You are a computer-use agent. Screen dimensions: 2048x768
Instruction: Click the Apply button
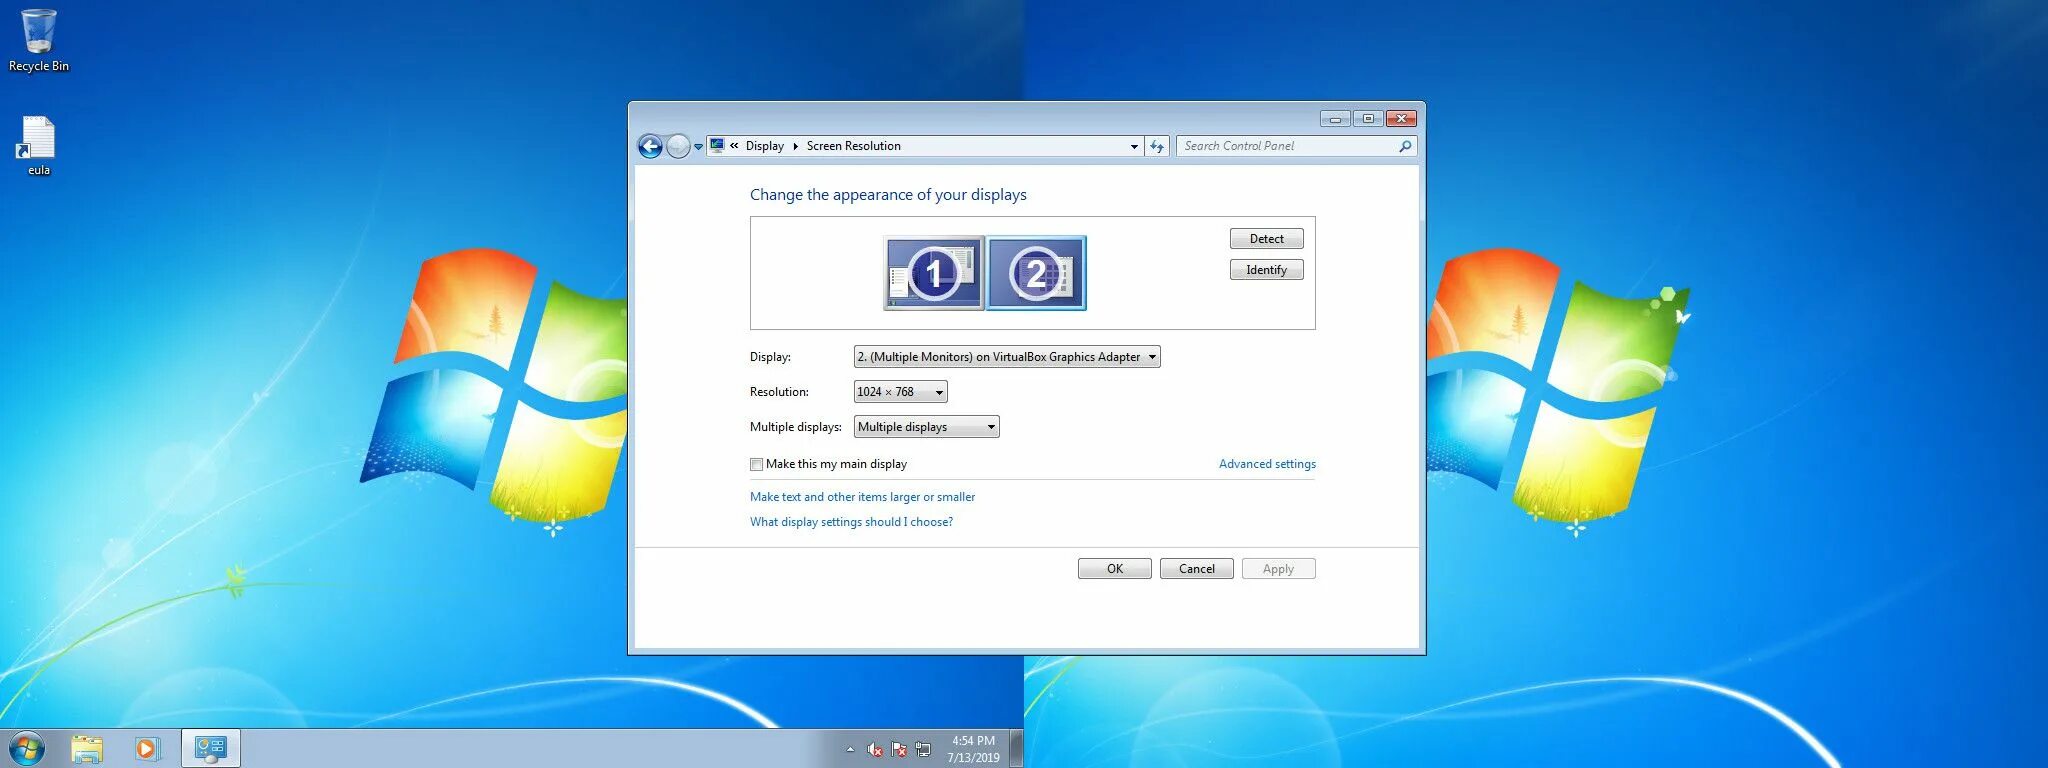point(1278,569)
